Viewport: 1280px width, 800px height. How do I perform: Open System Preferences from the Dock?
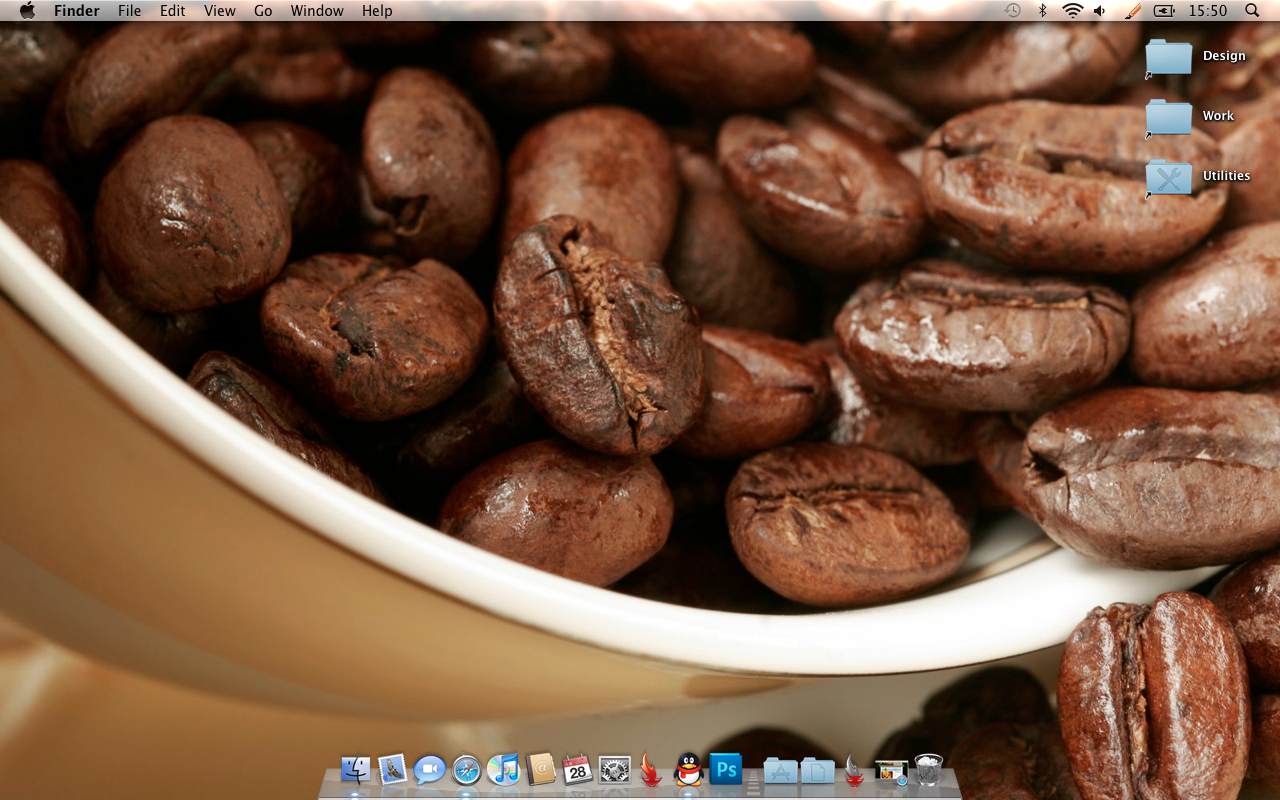coord(614,769)
